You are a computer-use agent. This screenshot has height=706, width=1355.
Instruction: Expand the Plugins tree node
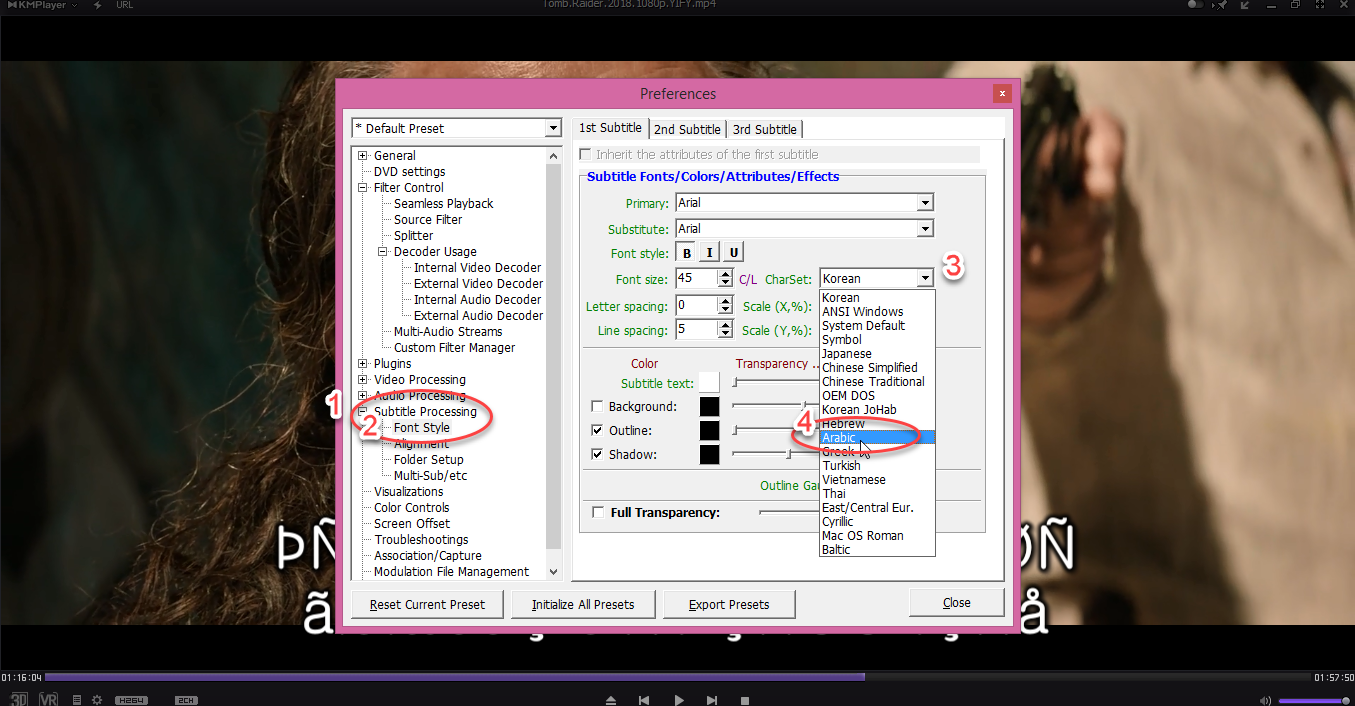point(363,364)
